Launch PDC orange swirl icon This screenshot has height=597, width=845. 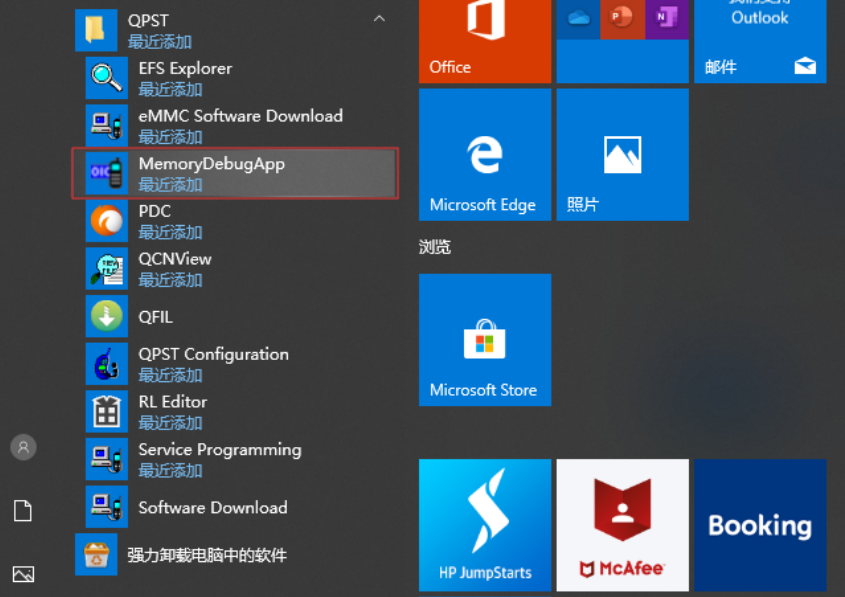(107, 221)
